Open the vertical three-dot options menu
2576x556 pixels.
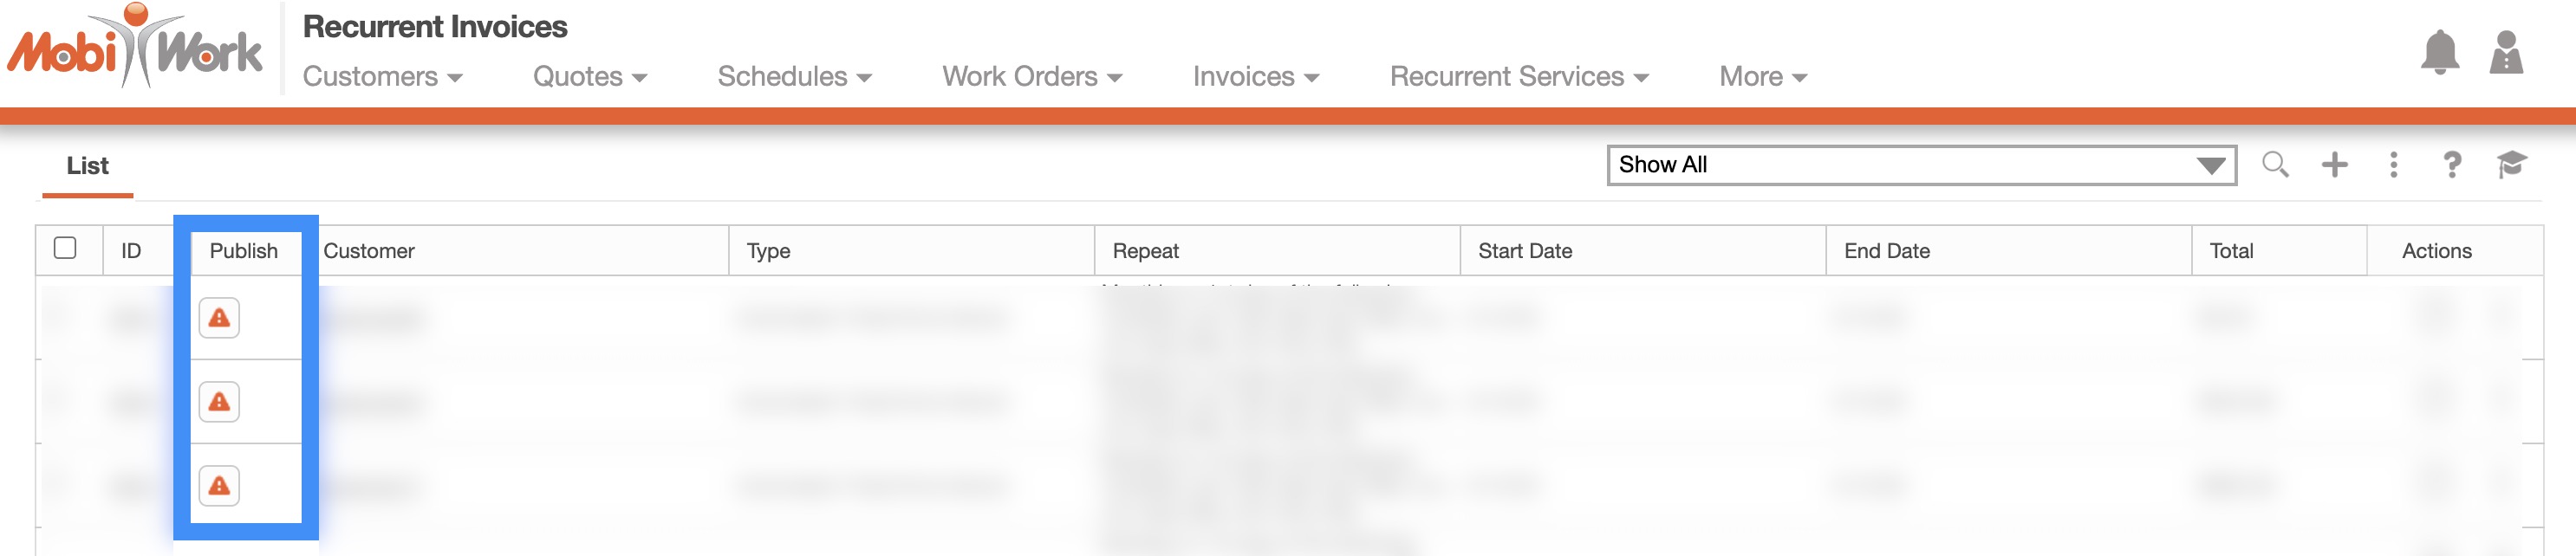pyautogui.click(x=2393, y=165)
